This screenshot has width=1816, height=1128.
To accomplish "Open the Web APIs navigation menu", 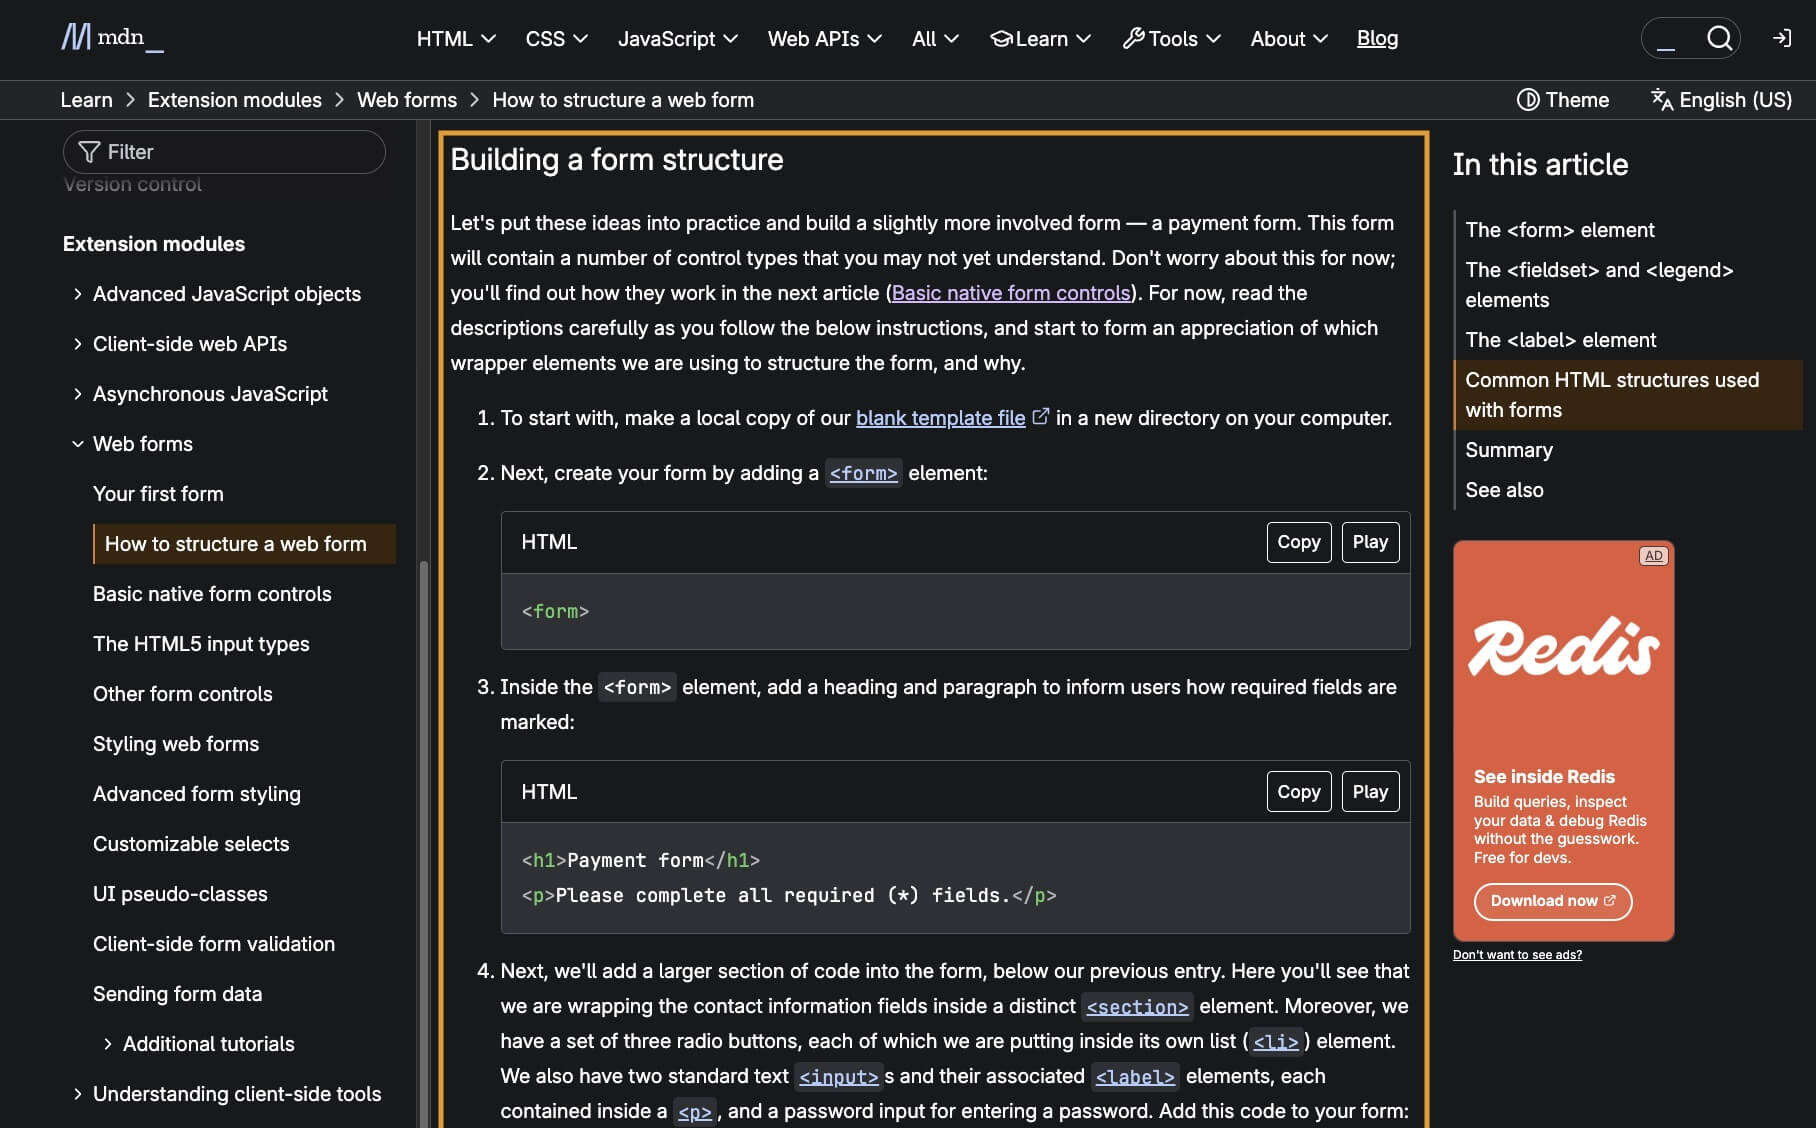I will (824, 39).
